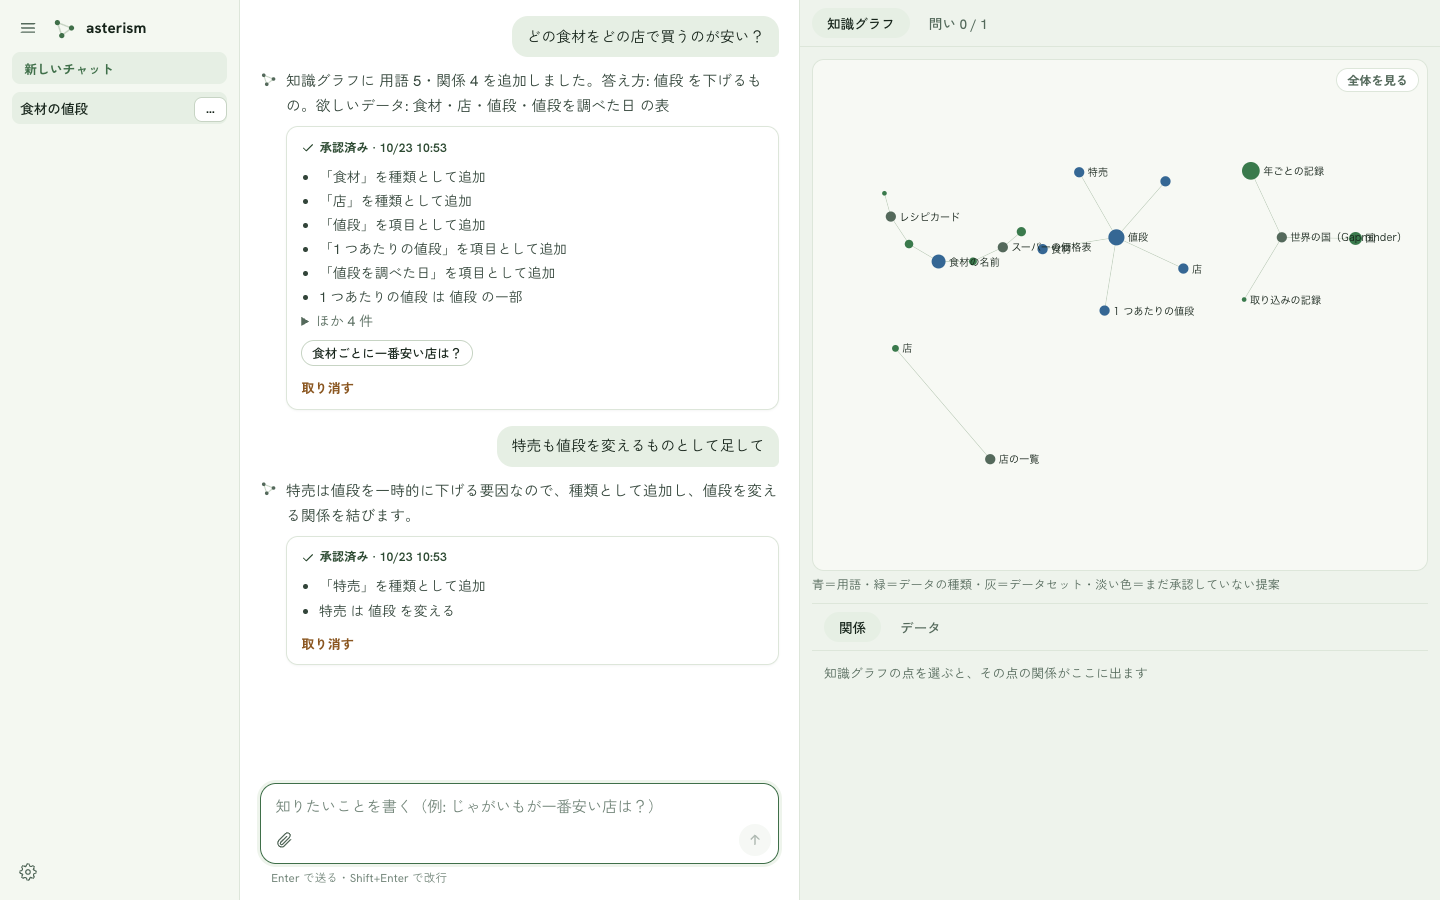Click the 1つあたりの値段 は 値段 の一部 item
The image size is (1440, 900).
pyautogui.click(x=421, y=297)
